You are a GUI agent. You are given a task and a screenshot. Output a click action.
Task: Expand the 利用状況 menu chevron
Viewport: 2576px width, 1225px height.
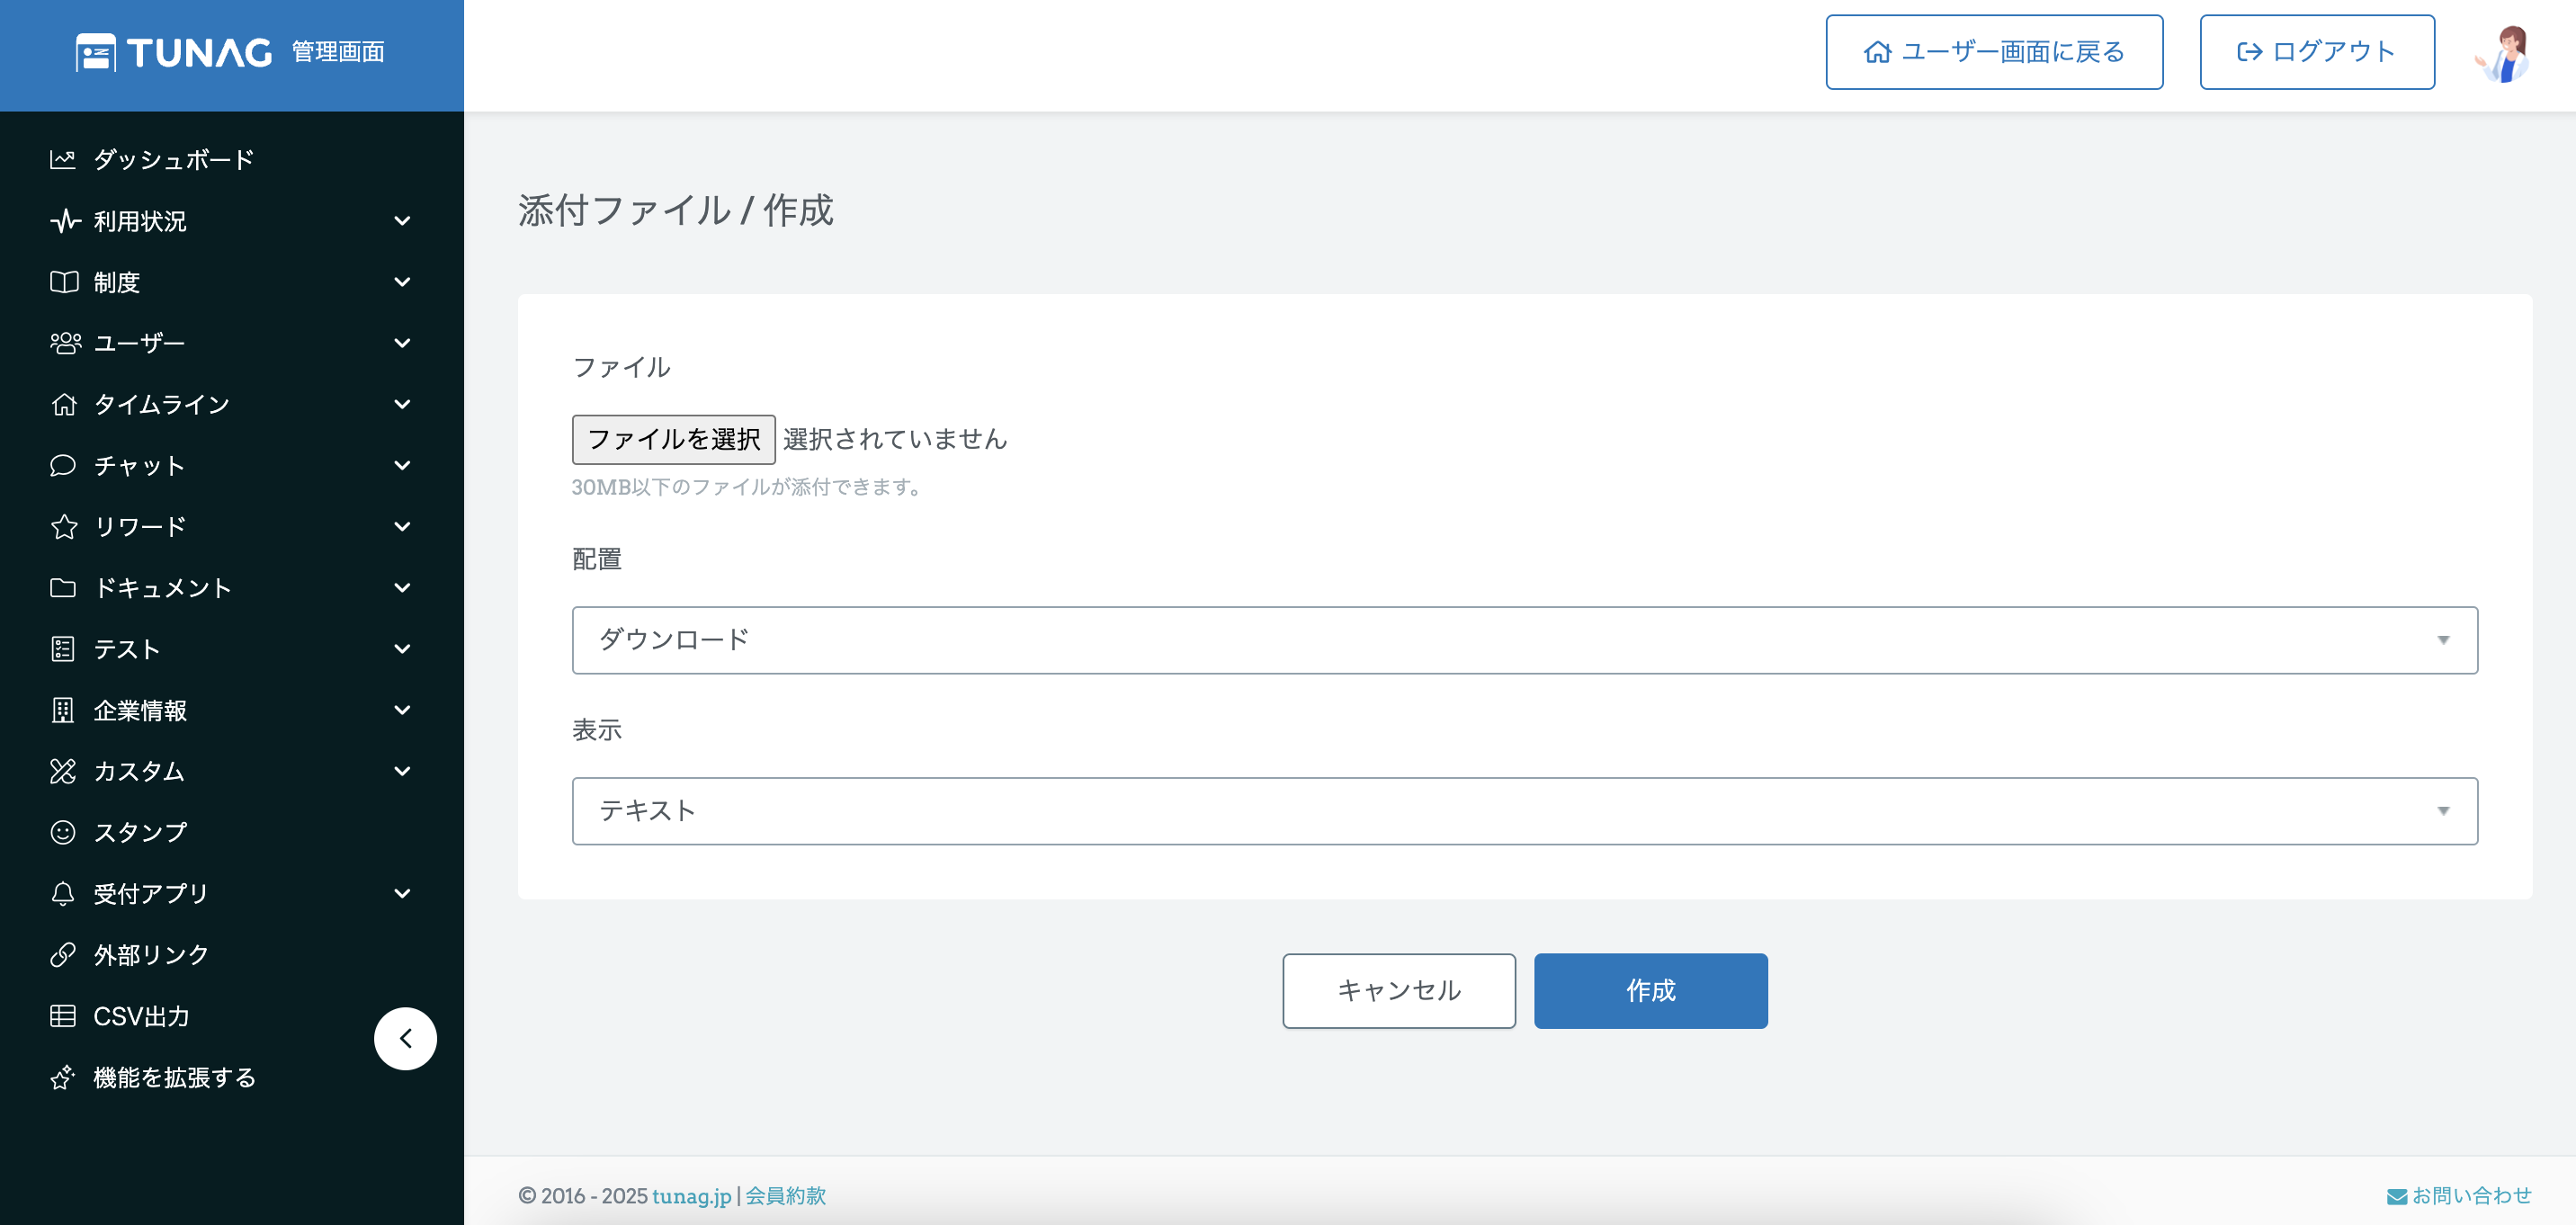402,221
